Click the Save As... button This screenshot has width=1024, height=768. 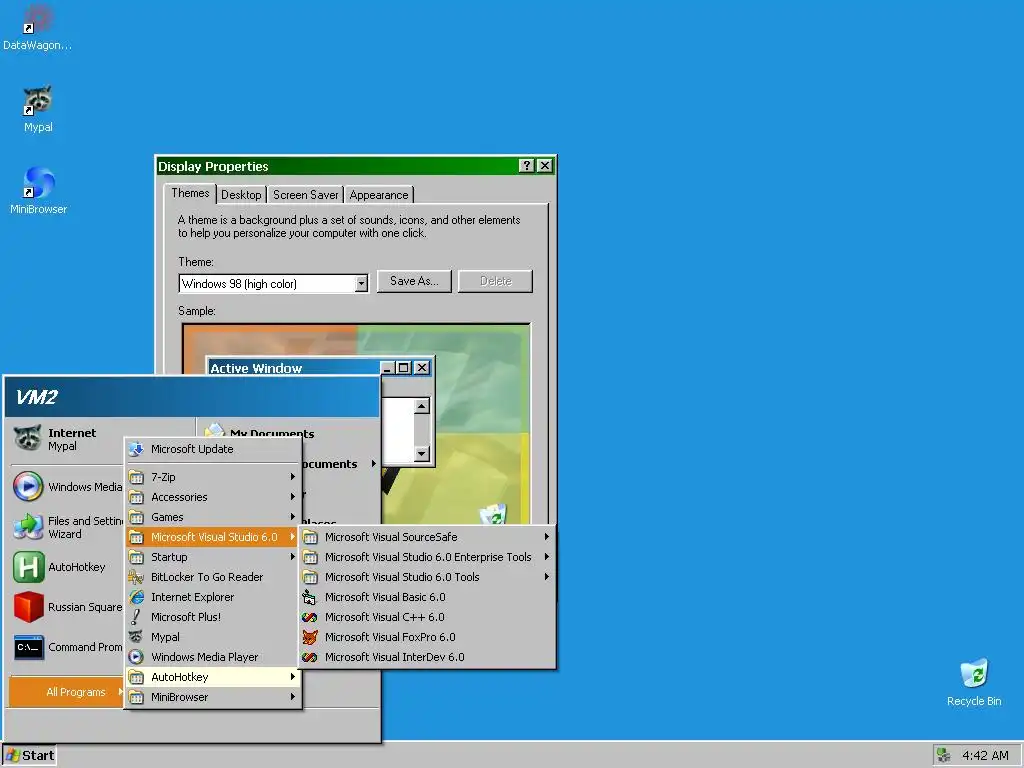point(414,281)
